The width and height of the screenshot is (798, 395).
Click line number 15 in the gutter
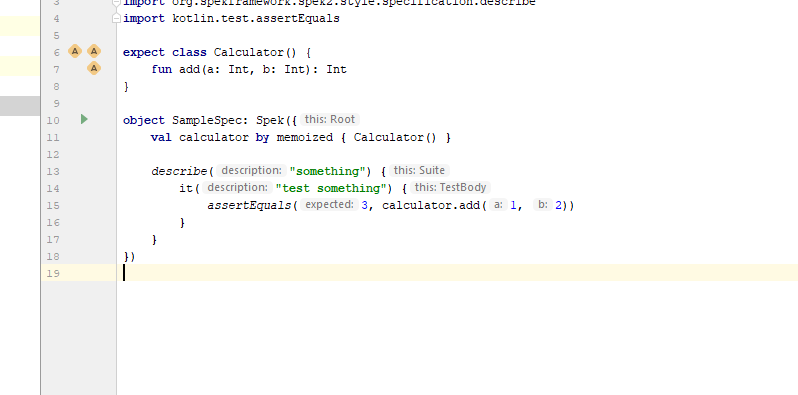pos(53,206)
